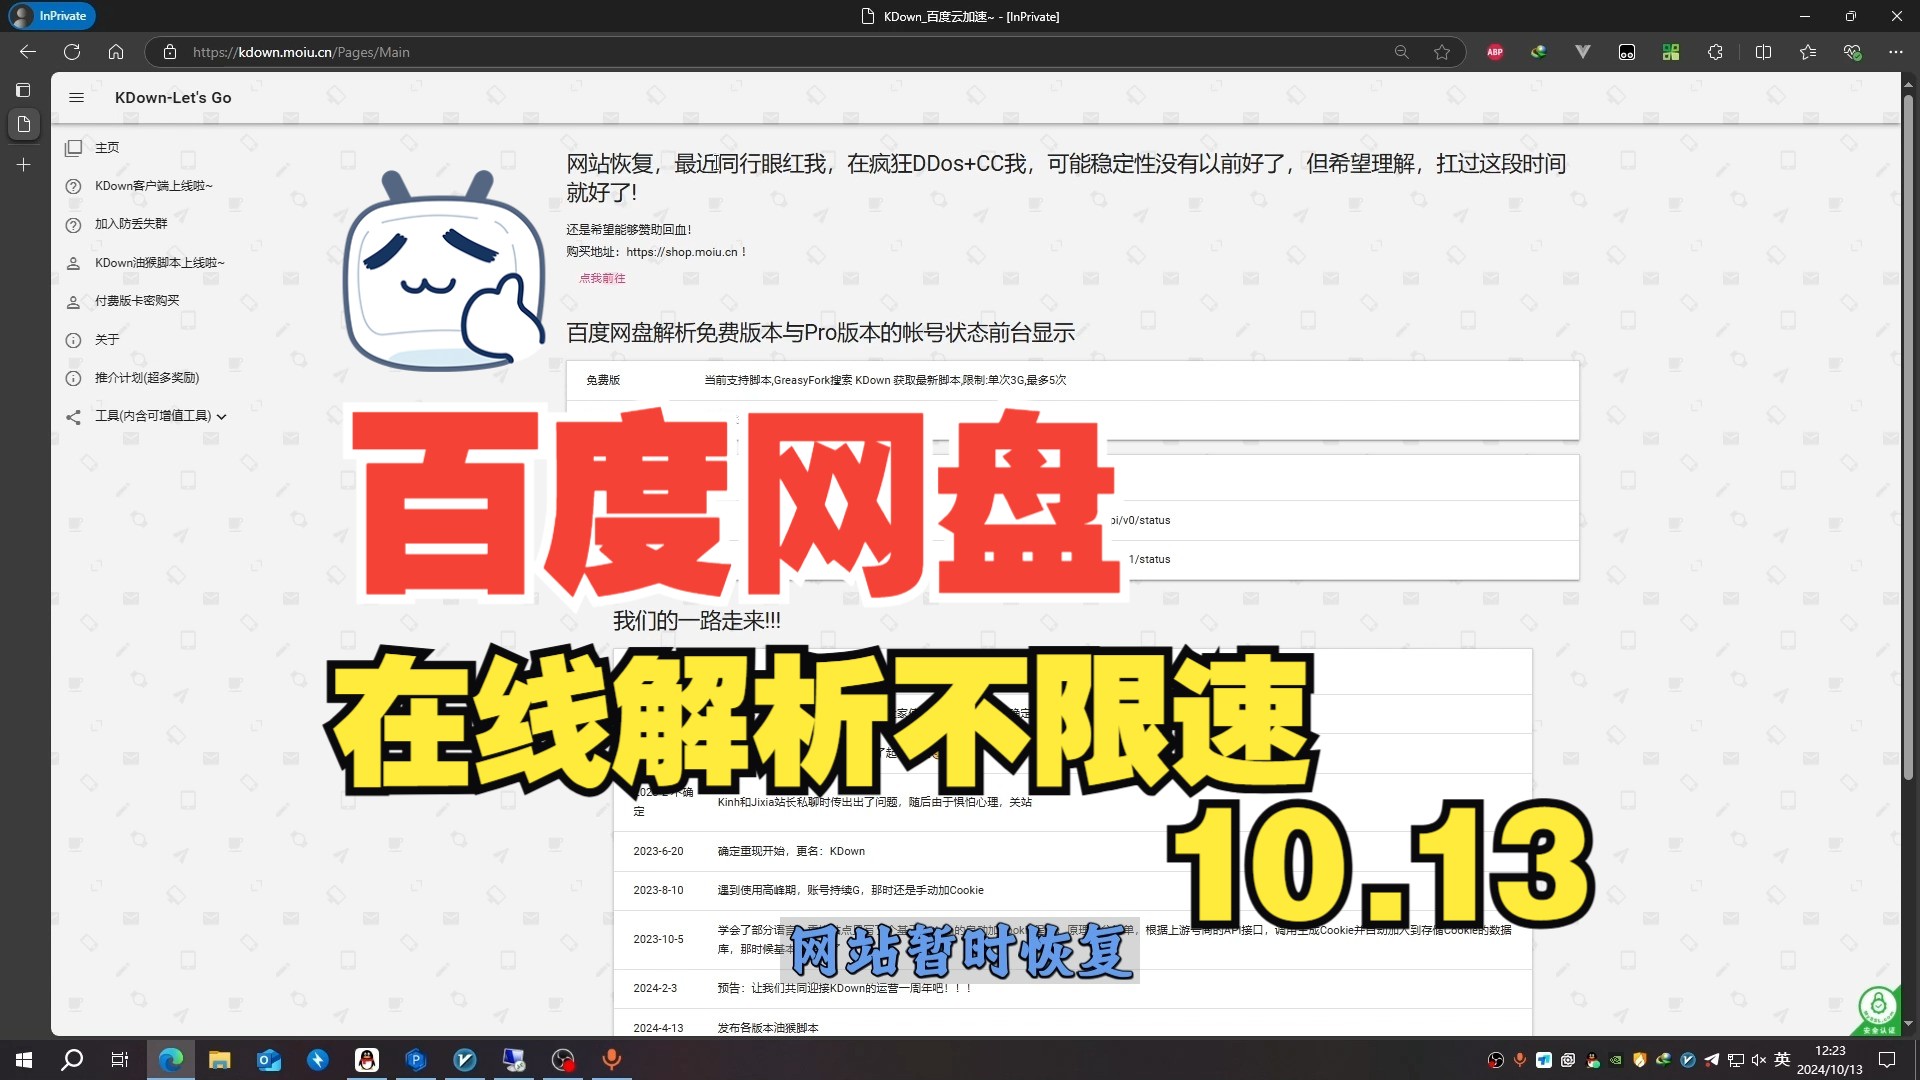Open the browser Extensions puzzle menu
The height and width of the screenshot is (1080, 1920).
point(1716,52)
